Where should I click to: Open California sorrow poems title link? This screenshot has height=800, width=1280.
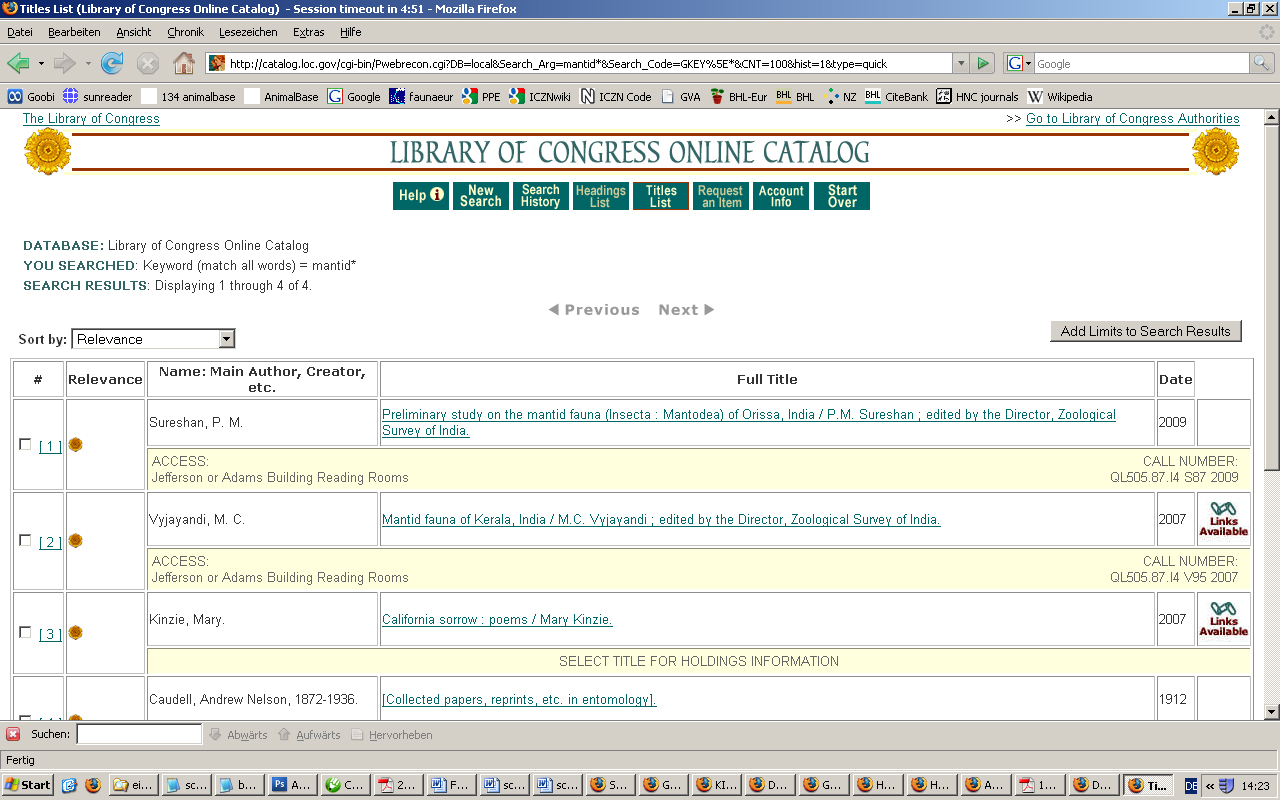pyautogui.click(x=497, y=620)
